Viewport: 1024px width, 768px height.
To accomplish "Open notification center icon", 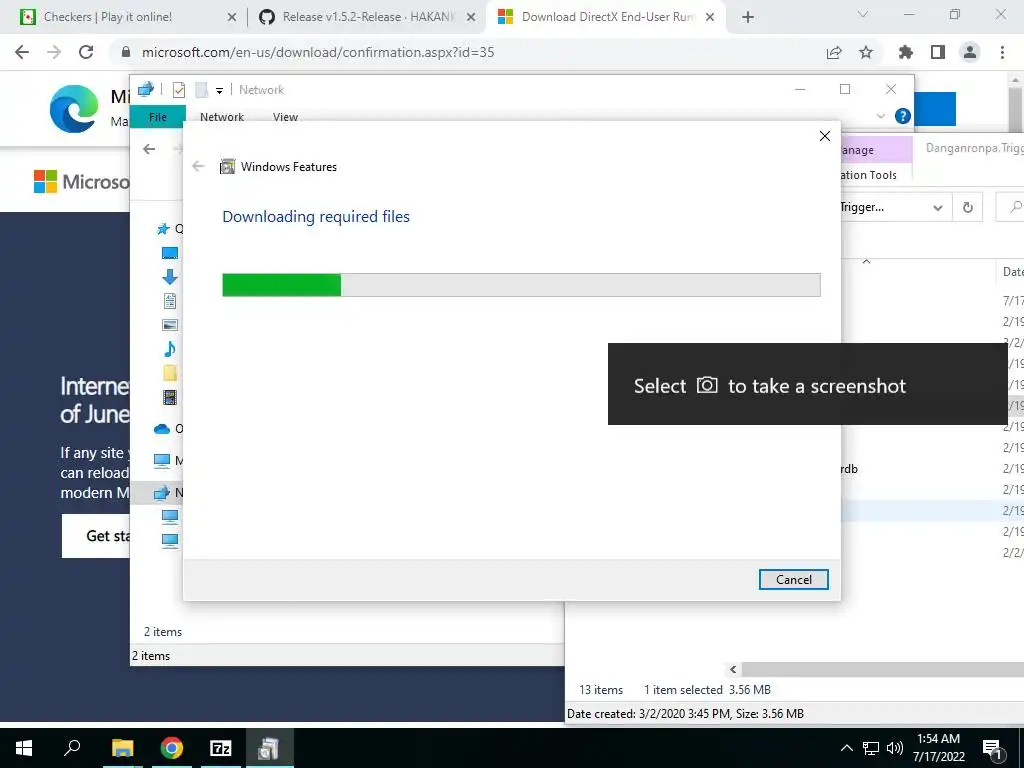I will click(x=992, y=749).
